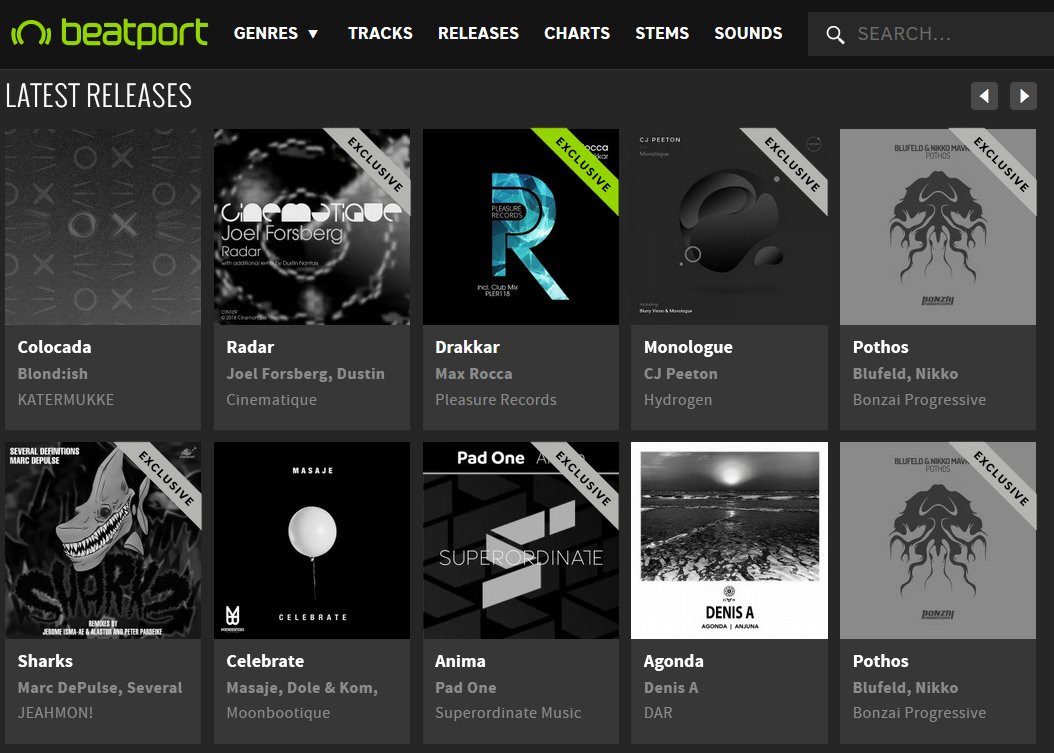View artist Denis A
The height and width of the screenshot is (753, 1054).
point(671,688)
